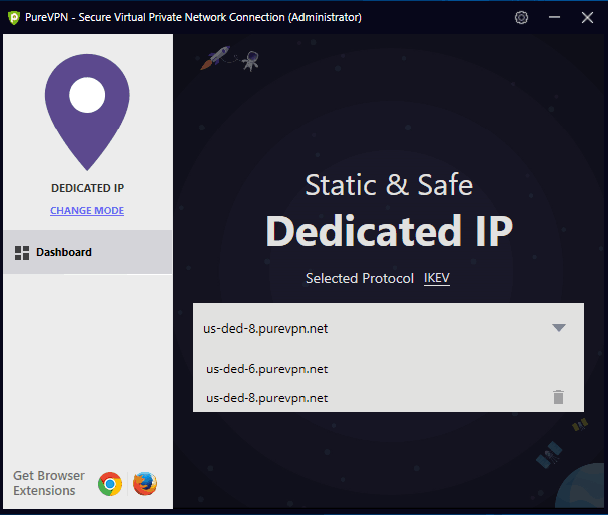Open settings via the gear icon
Image resolution: width=608 pixels, height=515 pixels.
click(521, 17)
